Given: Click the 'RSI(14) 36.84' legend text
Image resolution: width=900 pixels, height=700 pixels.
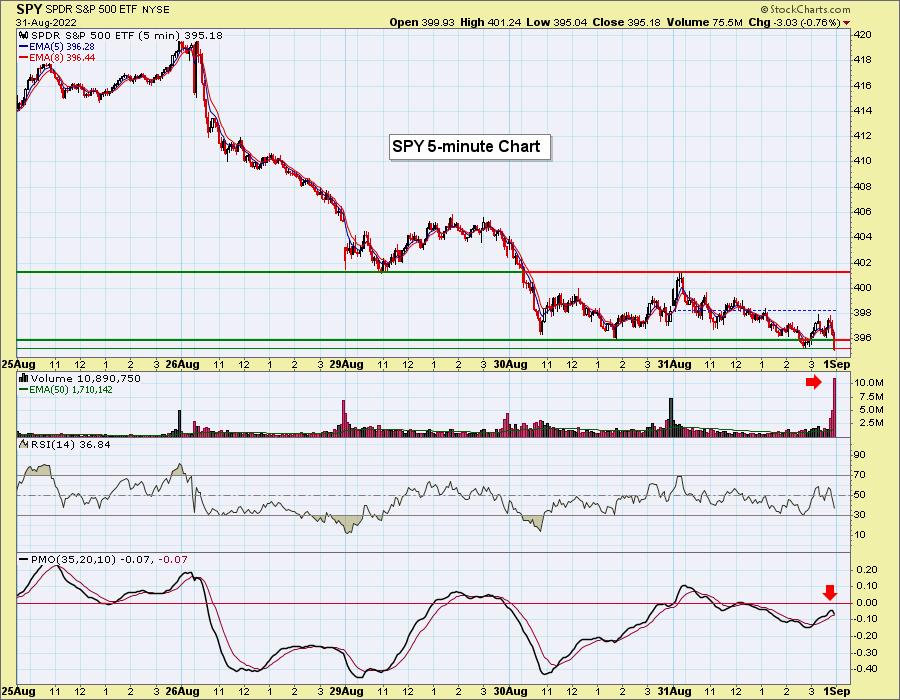Looking at the screenshot, I should [71, 445].
